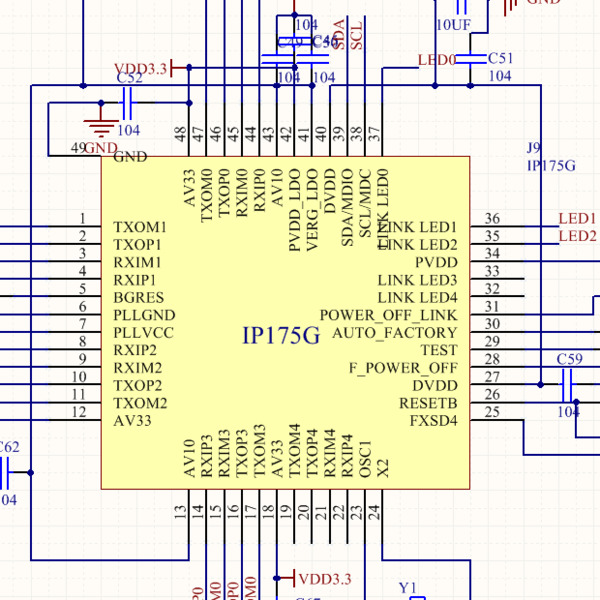Click the Y1 crystal designator
This screenshot has height=600, width=600.
click(x=408, y=588)
